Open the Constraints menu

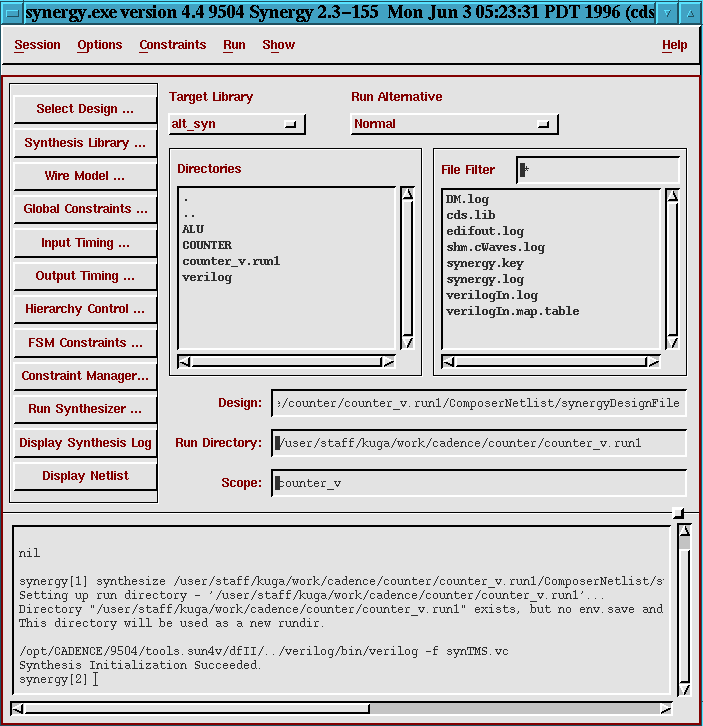point(172,45)
